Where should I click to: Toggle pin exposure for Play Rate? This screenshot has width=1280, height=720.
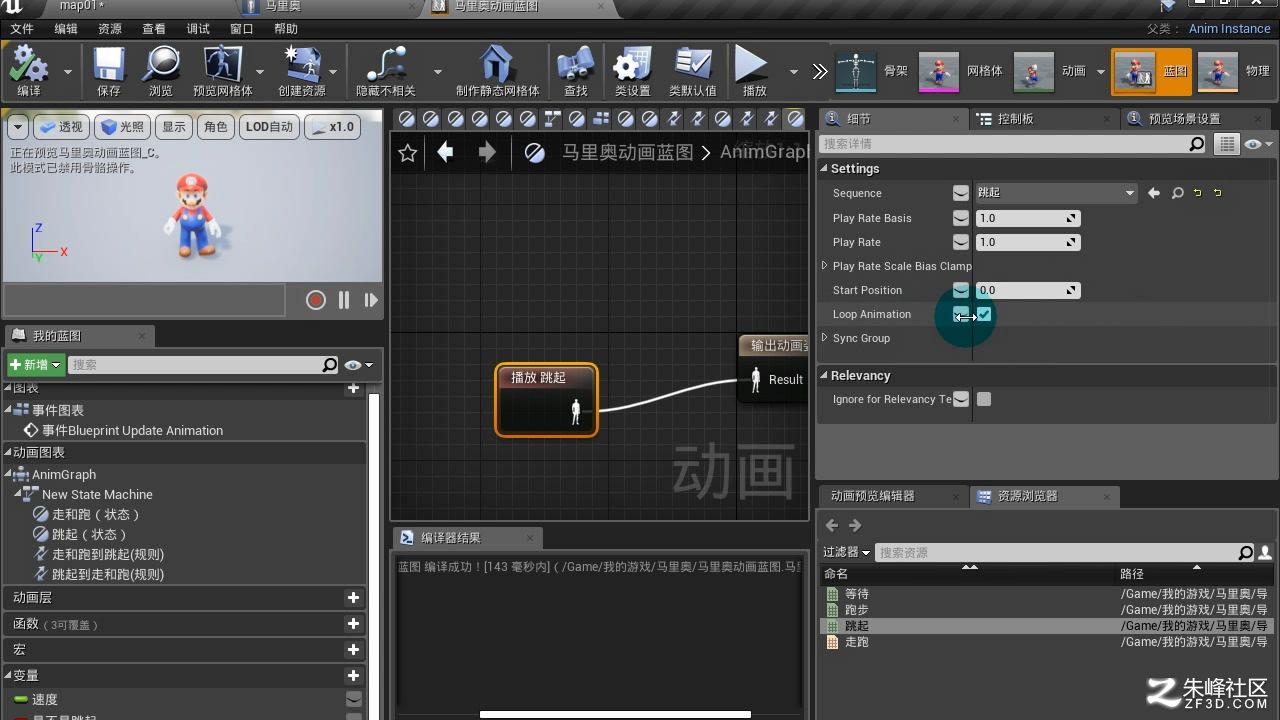[960, 242]
